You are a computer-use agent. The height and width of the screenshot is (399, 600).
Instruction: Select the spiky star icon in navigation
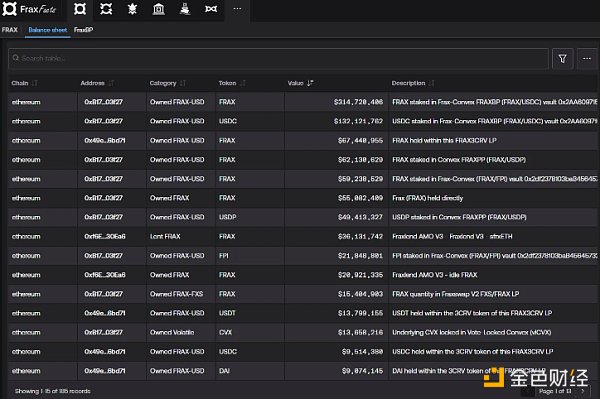coord(132,9)
